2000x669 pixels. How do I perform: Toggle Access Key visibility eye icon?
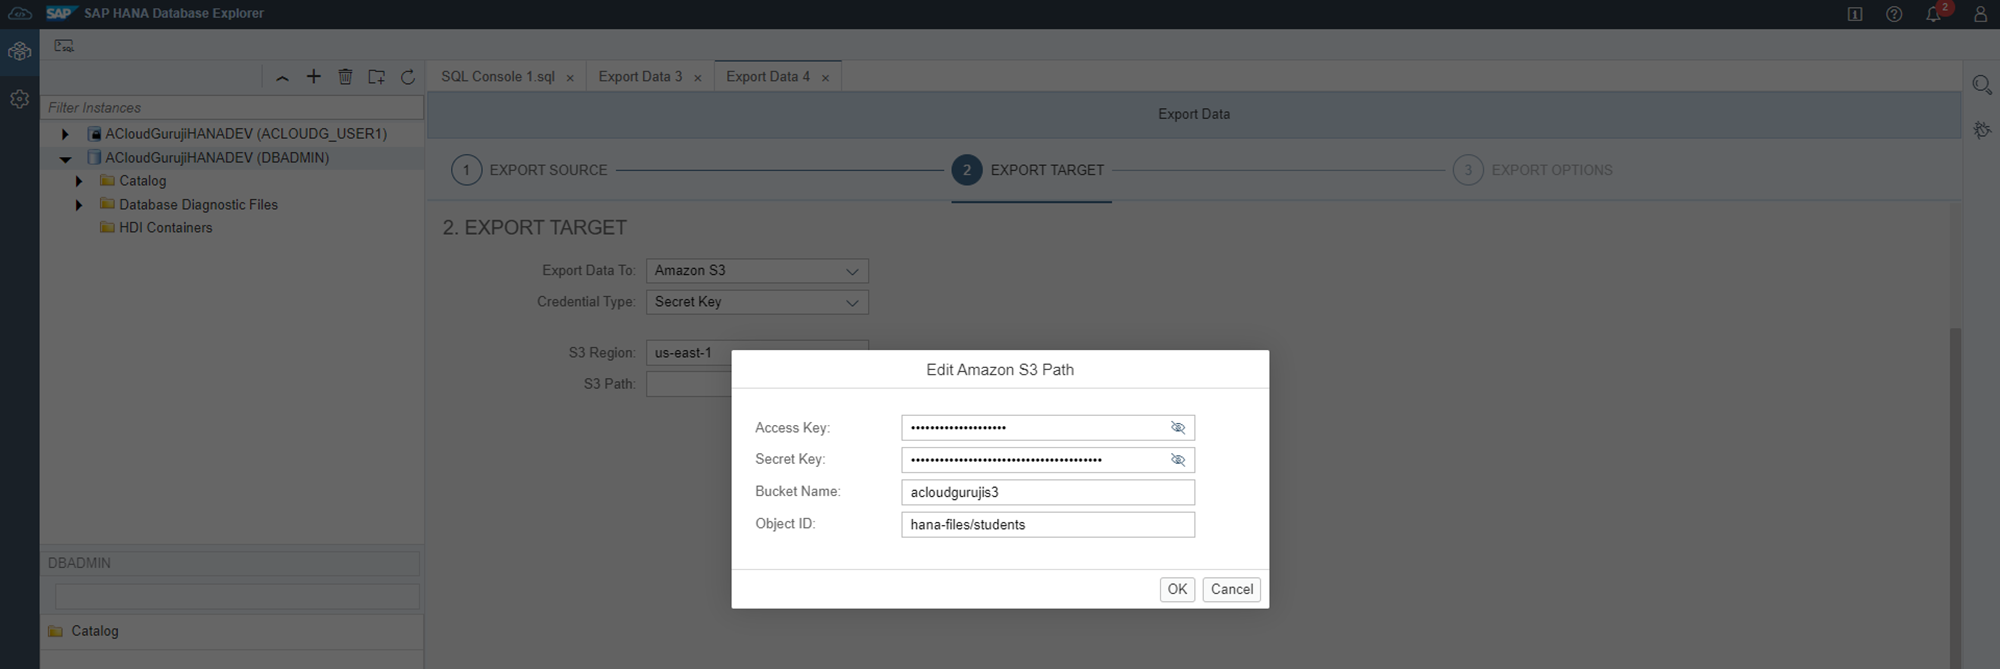click(x=1178, y=428)
